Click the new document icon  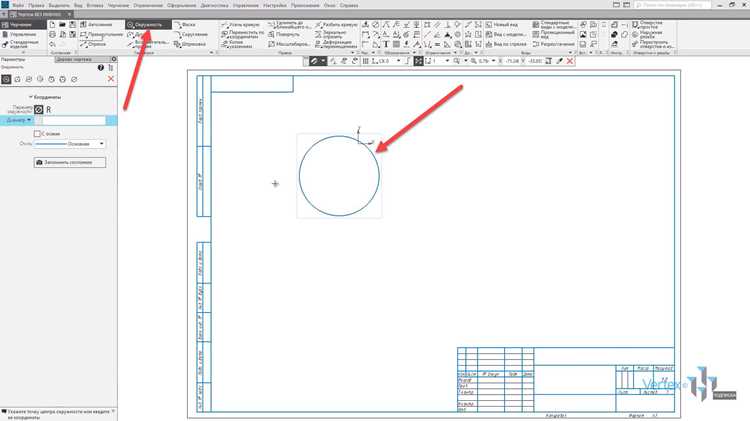[x=52, y=24]
